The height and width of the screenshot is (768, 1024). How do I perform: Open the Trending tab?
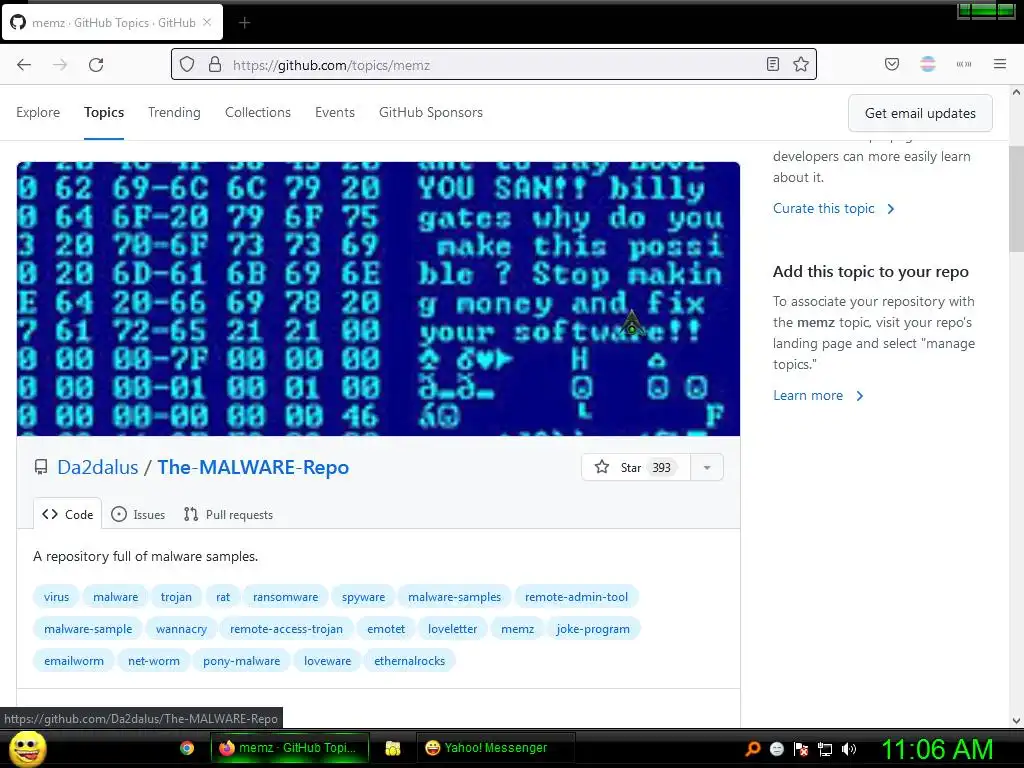[x=174, y=112]
